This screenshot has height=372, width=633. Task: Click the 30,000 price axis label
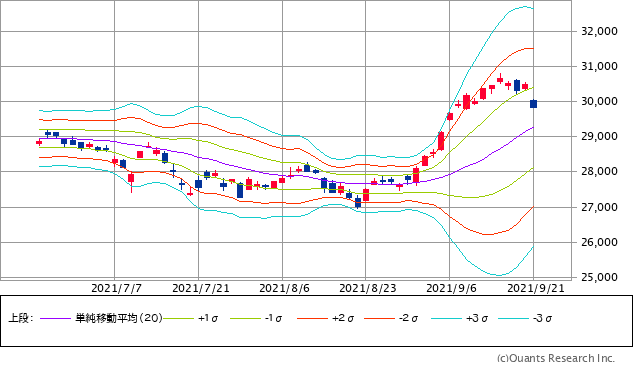point(599,101)
